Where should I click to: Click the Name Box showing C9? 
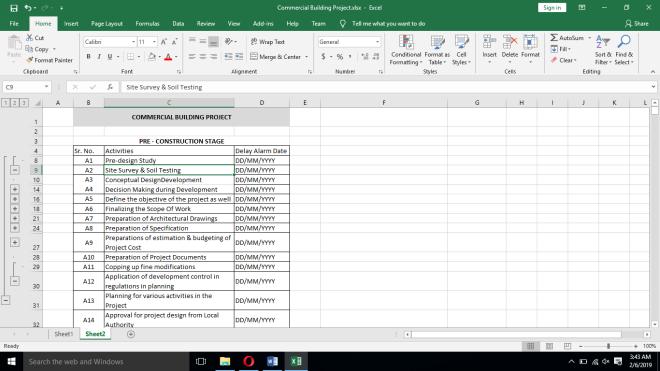[26, 87]
